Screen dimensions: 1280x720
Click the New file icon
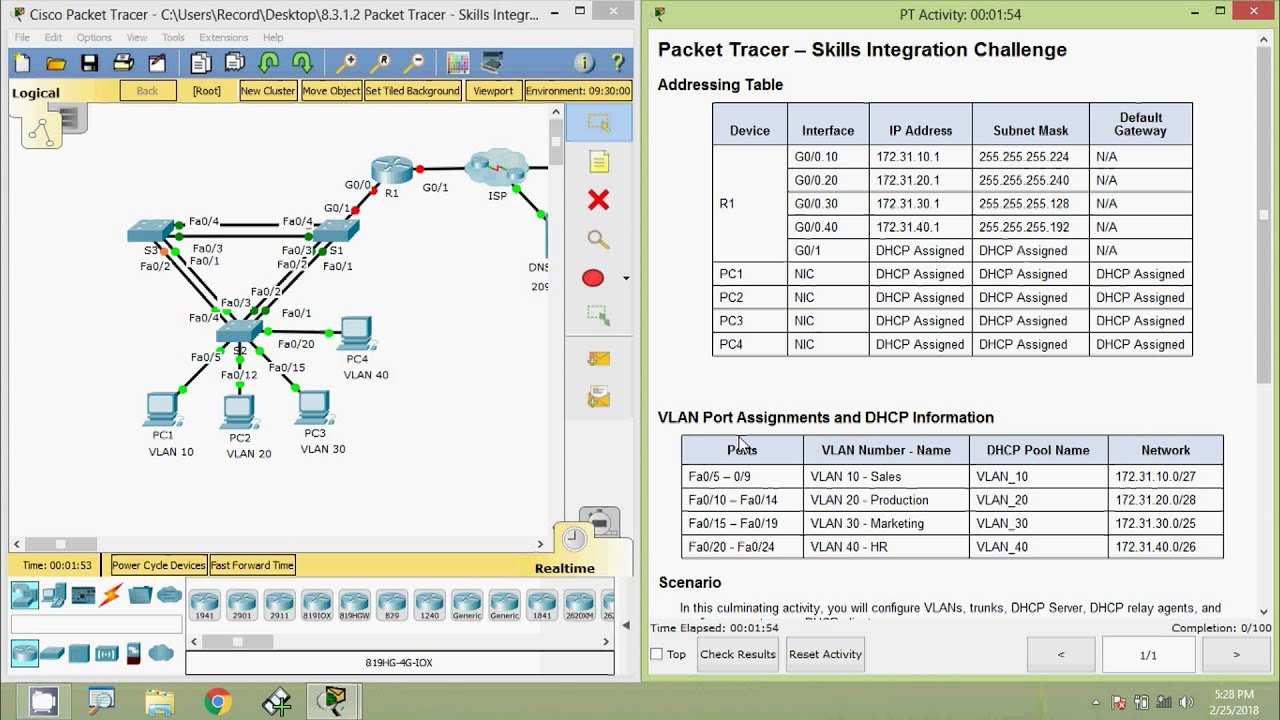click(23, 63)
